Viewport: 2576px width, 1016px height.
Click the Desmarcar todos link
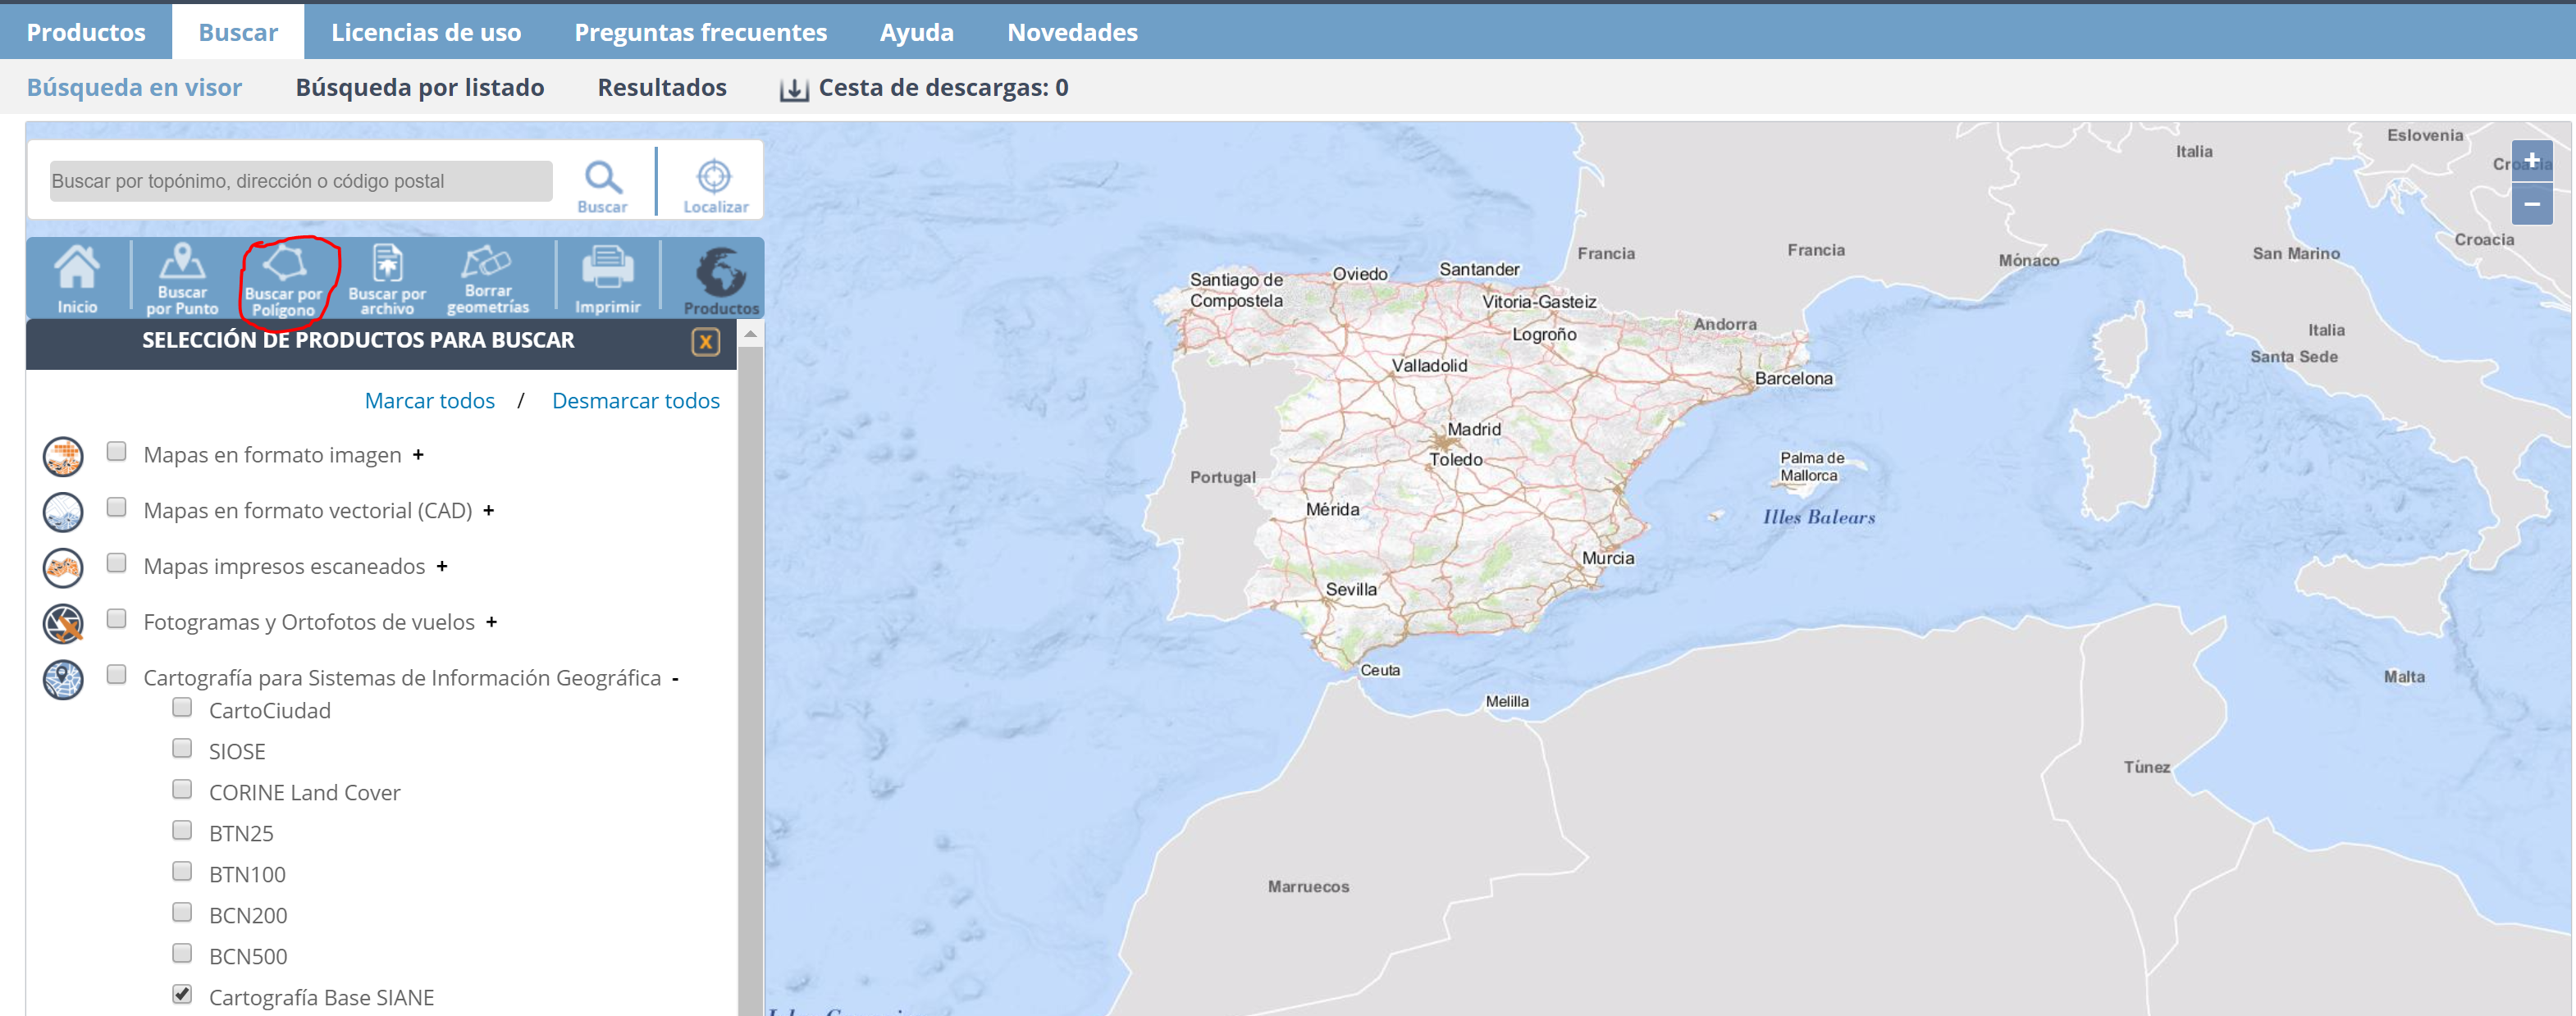[636, 401]
